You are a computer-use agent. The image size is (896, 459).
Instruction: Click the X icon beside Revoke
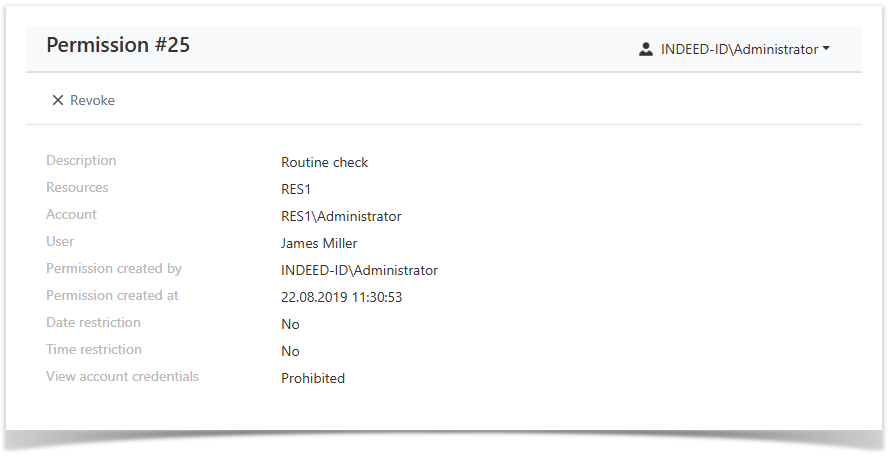[58, 100]
